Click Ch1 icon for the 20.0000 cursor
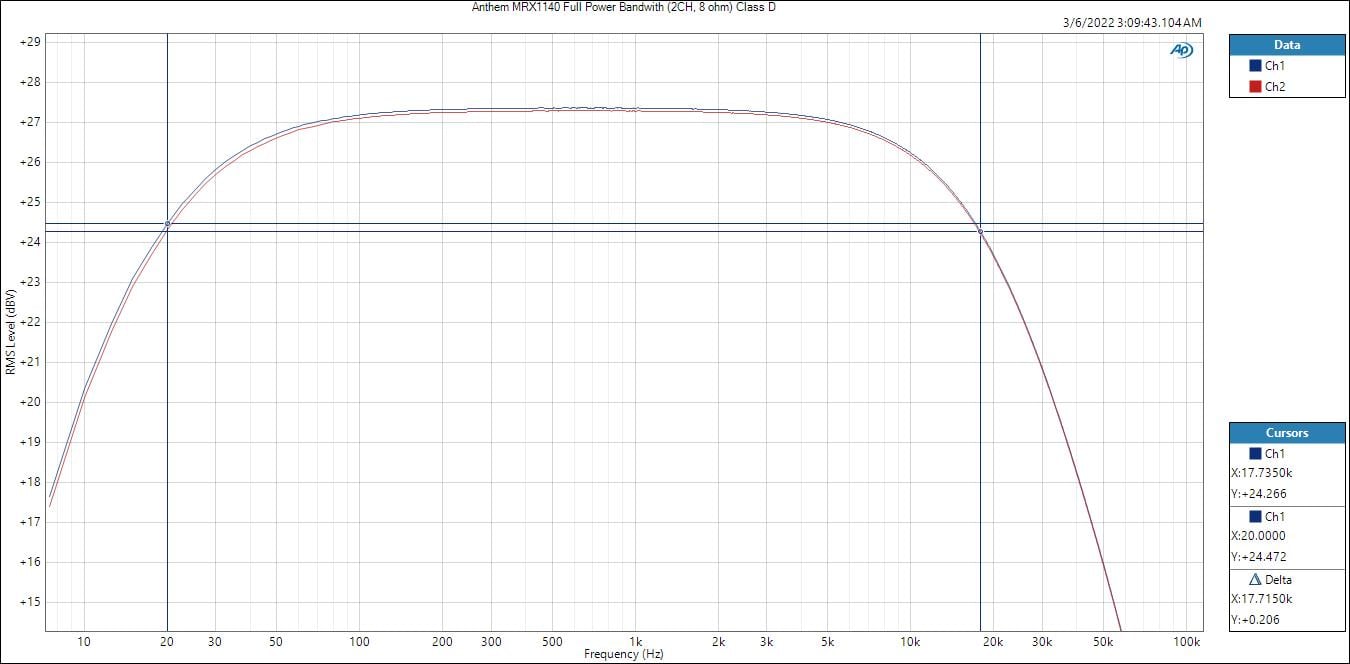The width and height of the screenshot is (1350, 664). 1255,517
